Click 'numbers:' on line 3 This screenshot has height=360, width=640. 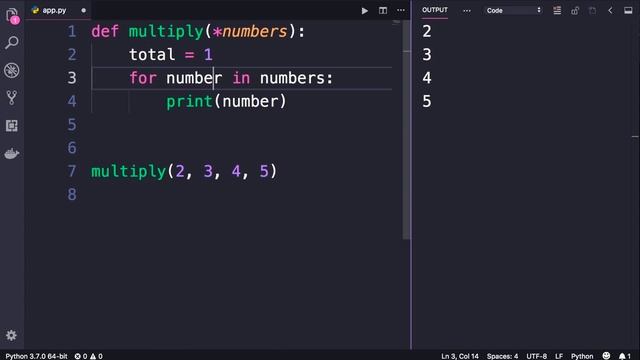point(296,78)
